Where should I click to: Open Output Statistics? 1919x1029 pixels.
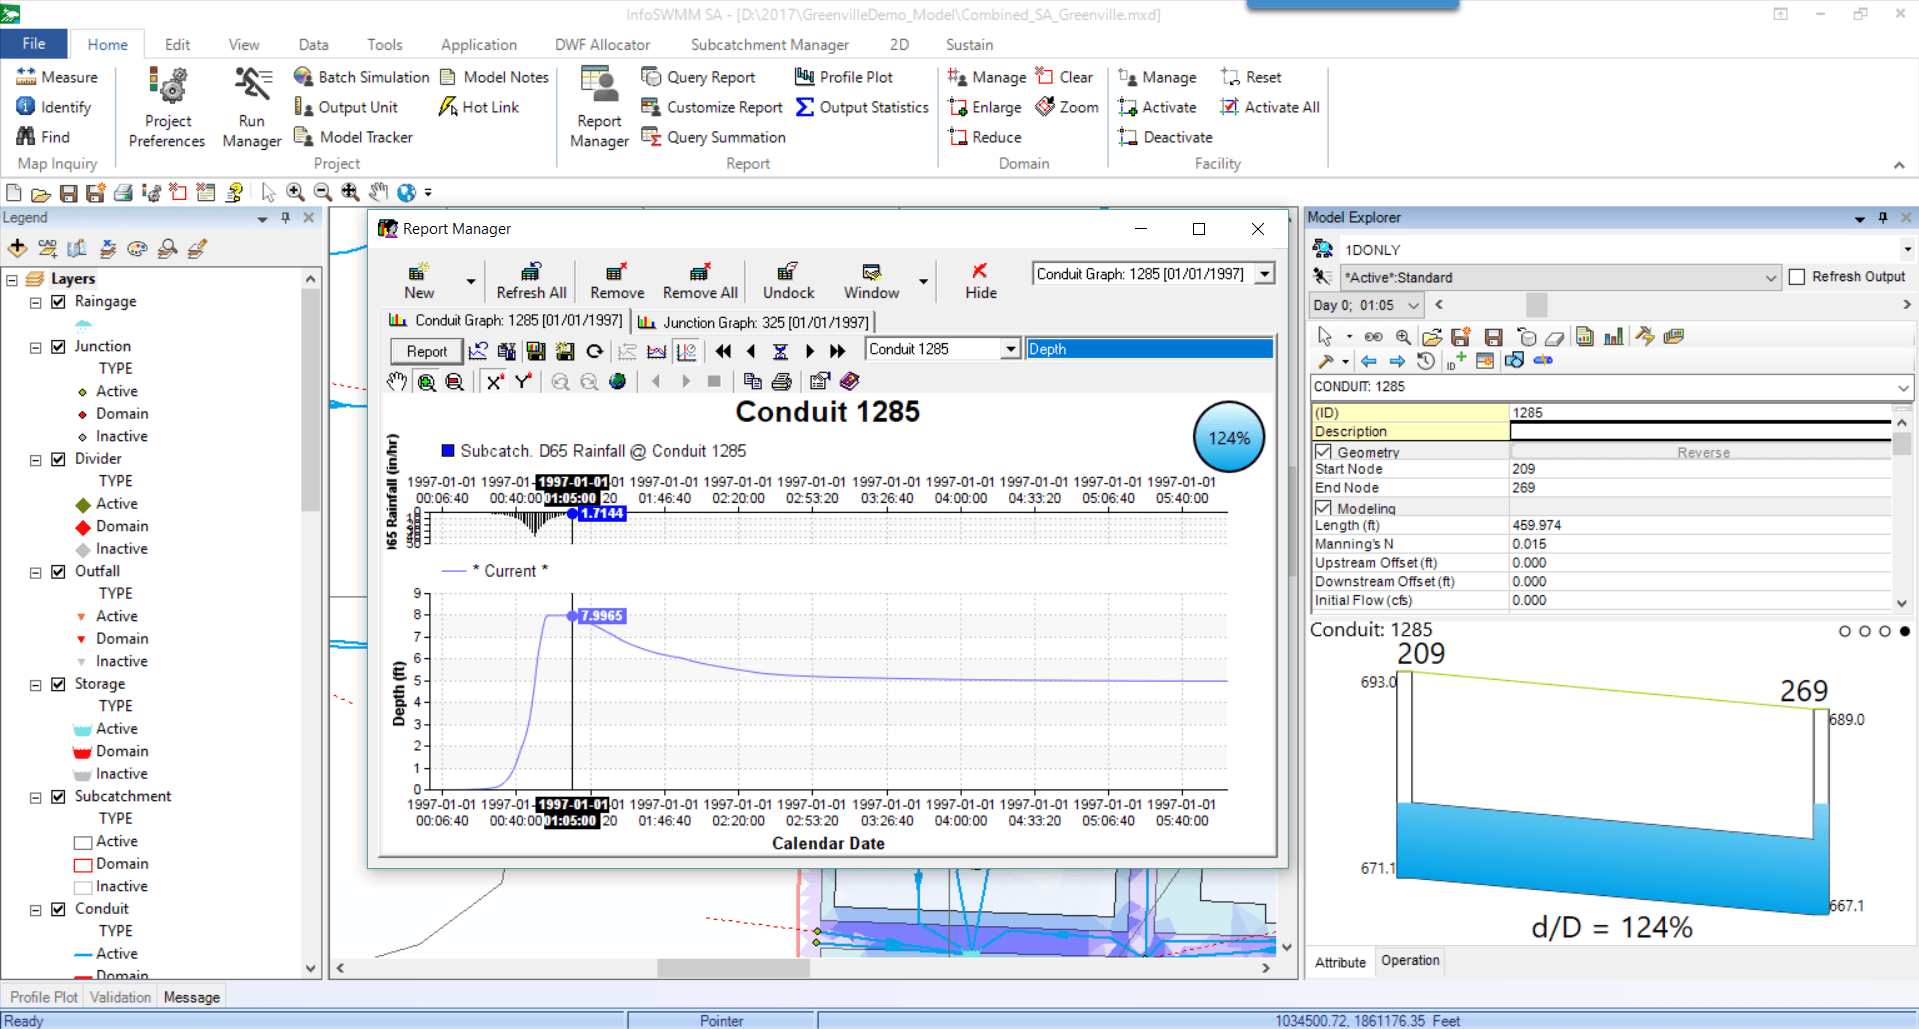862,107
